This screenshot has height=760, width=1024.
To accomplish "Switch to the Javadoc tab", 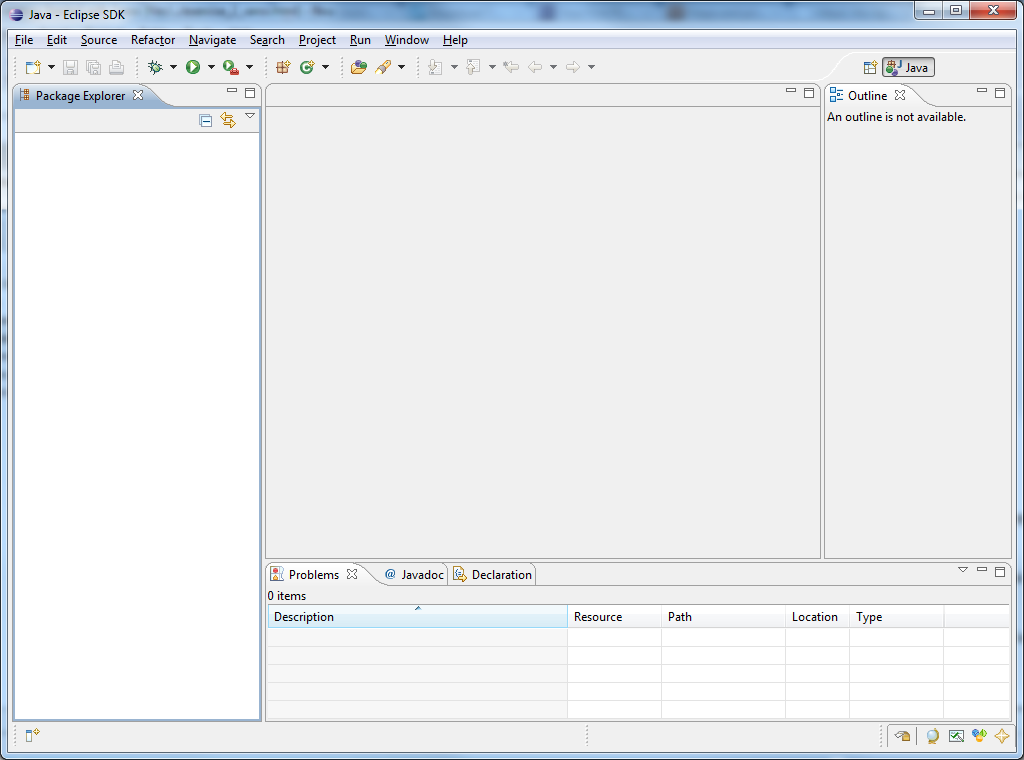I will (x=414, y=575).
